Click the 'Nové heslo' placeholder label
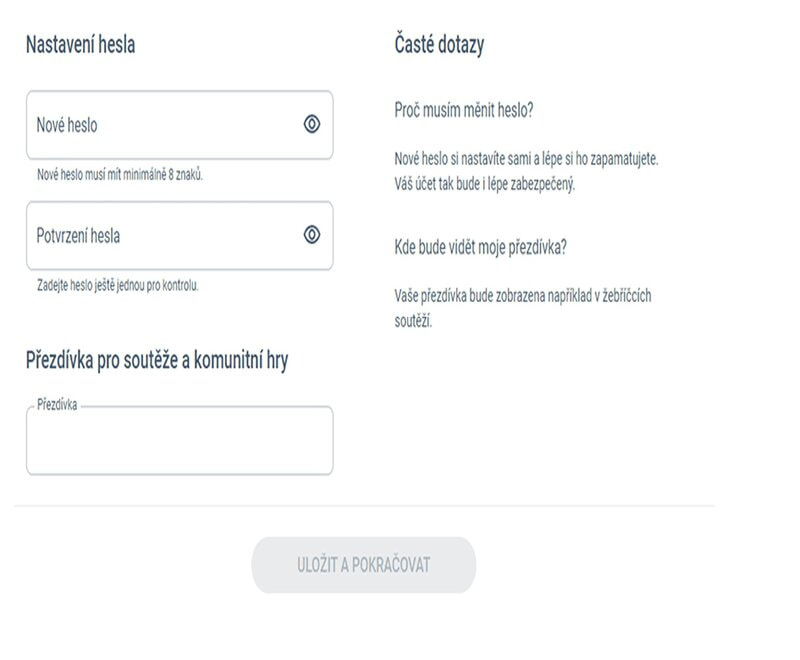This screenshot has width=800, height=660. coord(67,125)
